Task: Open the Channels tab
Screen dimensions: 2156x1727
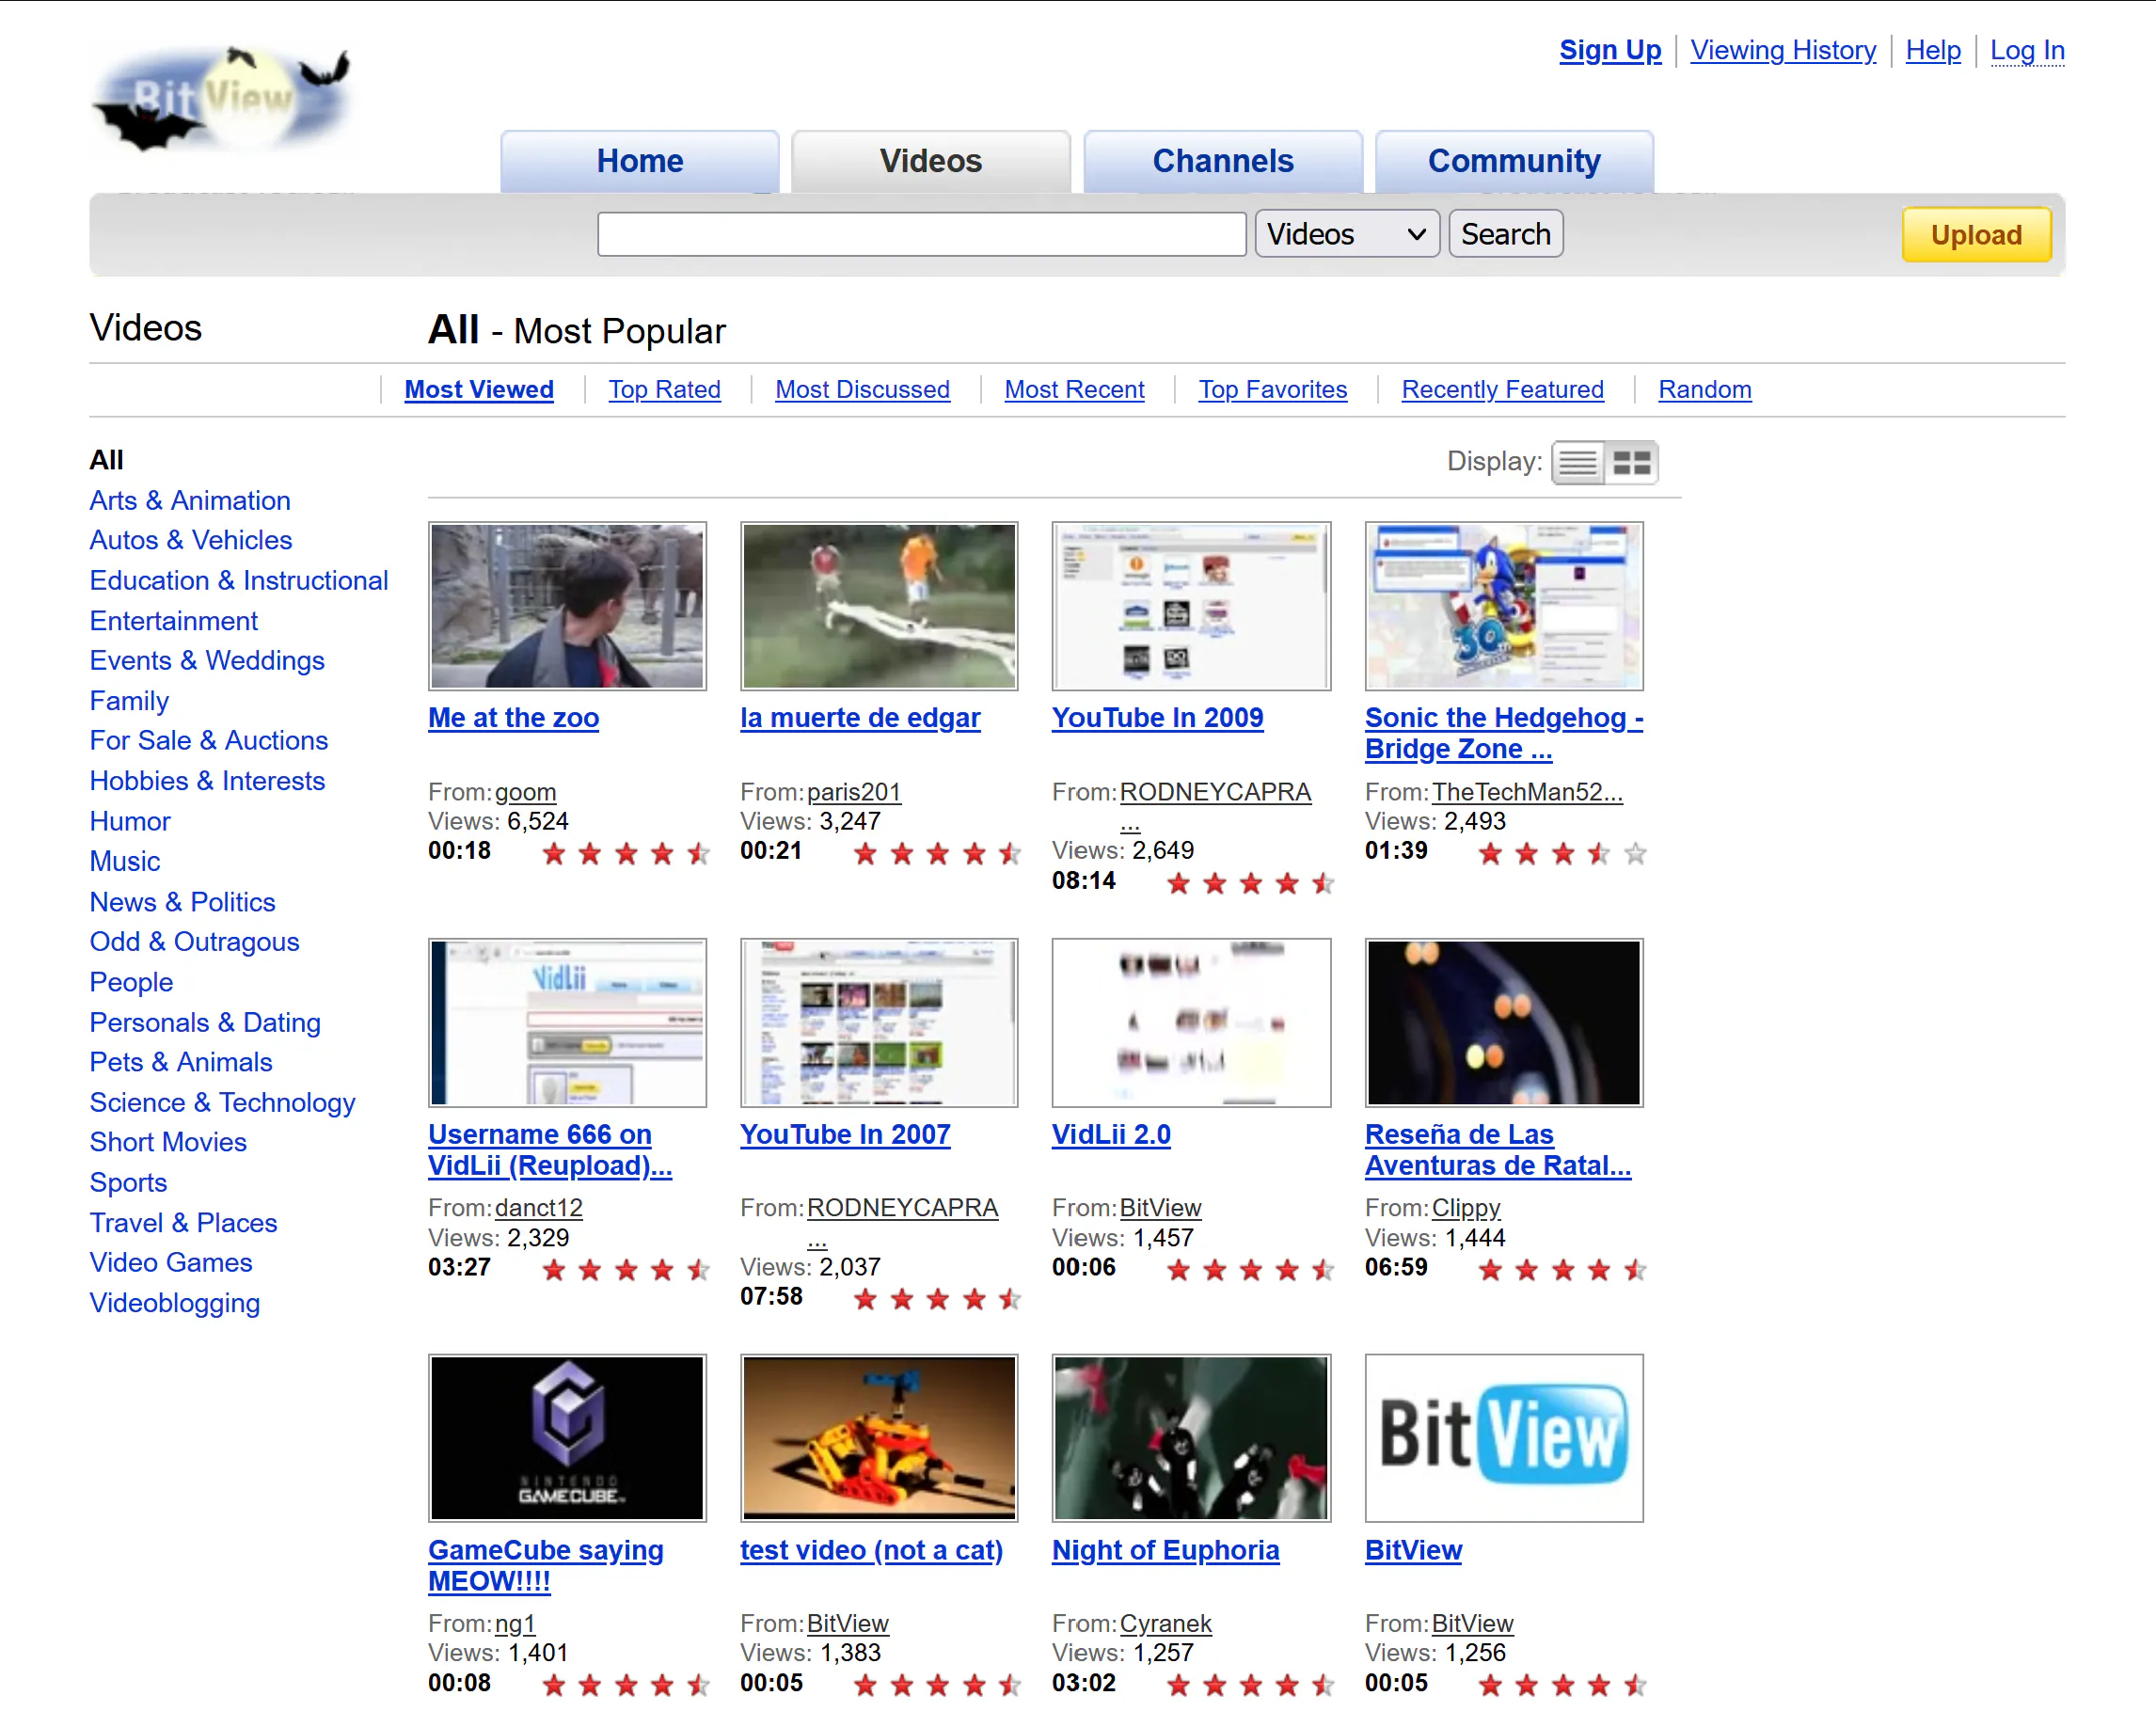Action: pos(1222,161)
